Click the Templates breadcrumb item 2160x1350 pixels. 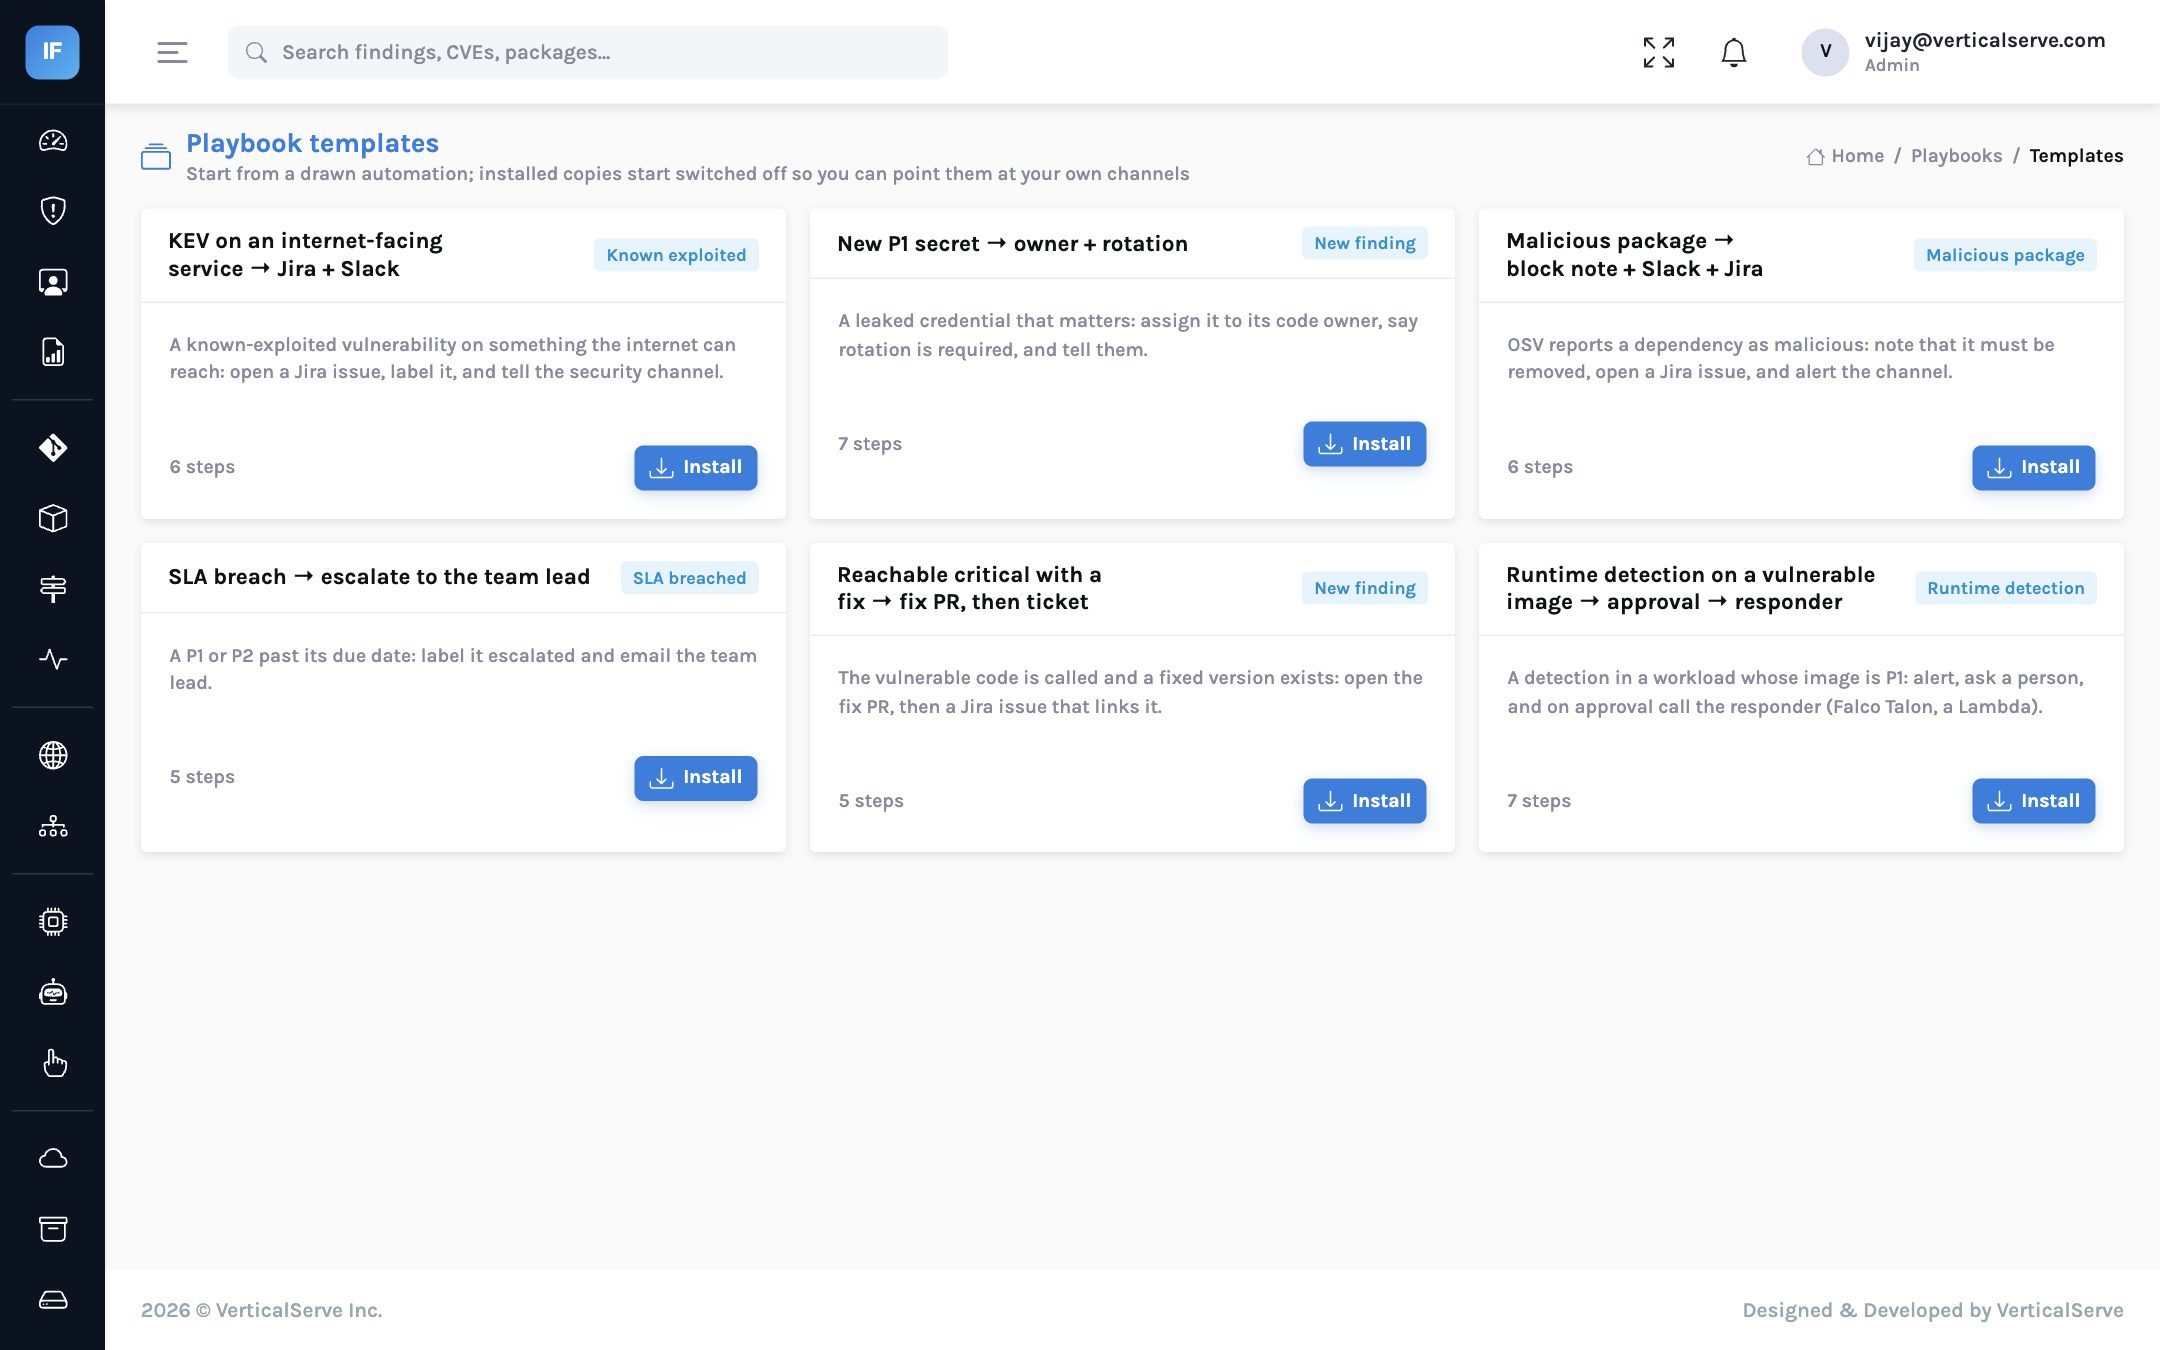tap(2076, 156)
